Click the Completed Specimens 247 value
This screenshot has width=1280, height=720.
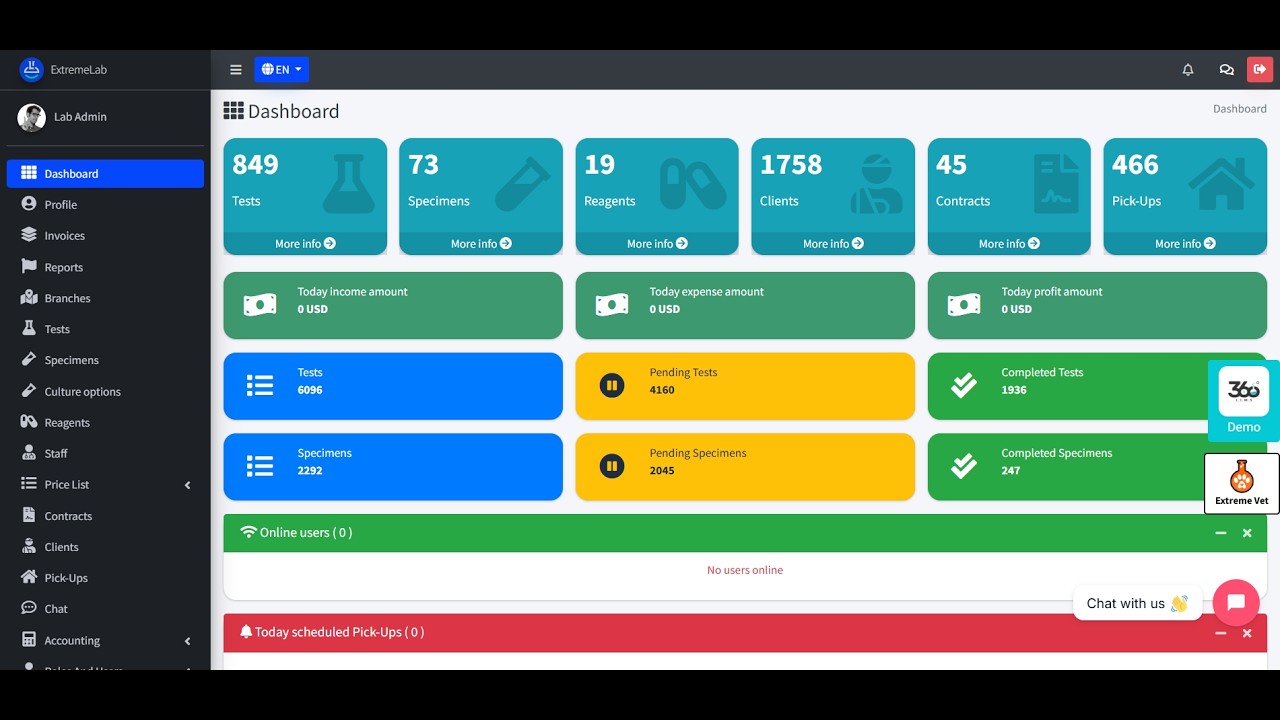point(1011,471)
